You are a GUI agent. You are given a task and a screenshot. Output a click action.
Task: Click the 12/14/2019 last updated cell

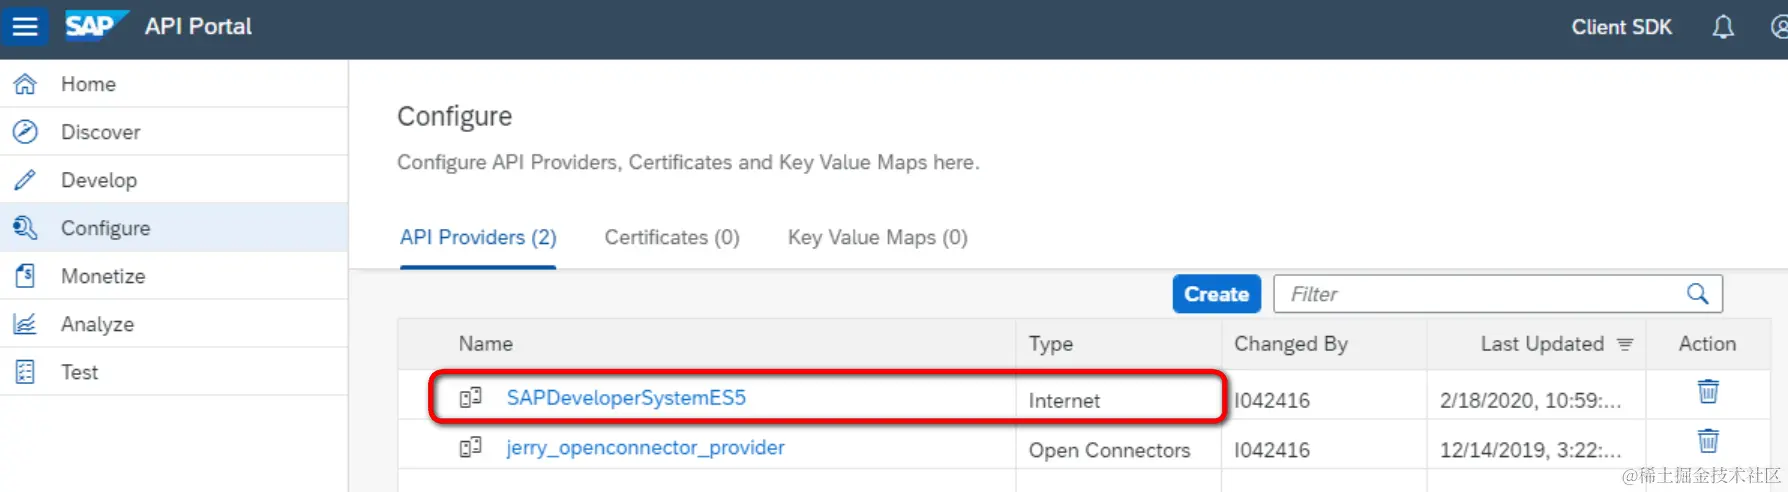click(x=1530, y=450)
